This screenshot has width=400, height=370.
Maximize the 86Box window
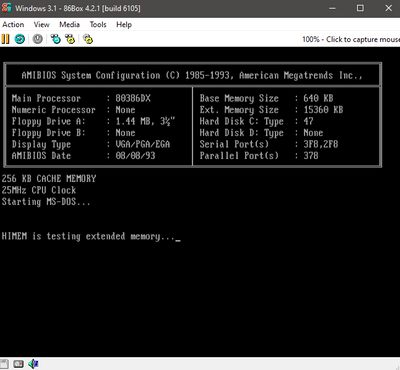pyautogui.click(x=360, y=8)
